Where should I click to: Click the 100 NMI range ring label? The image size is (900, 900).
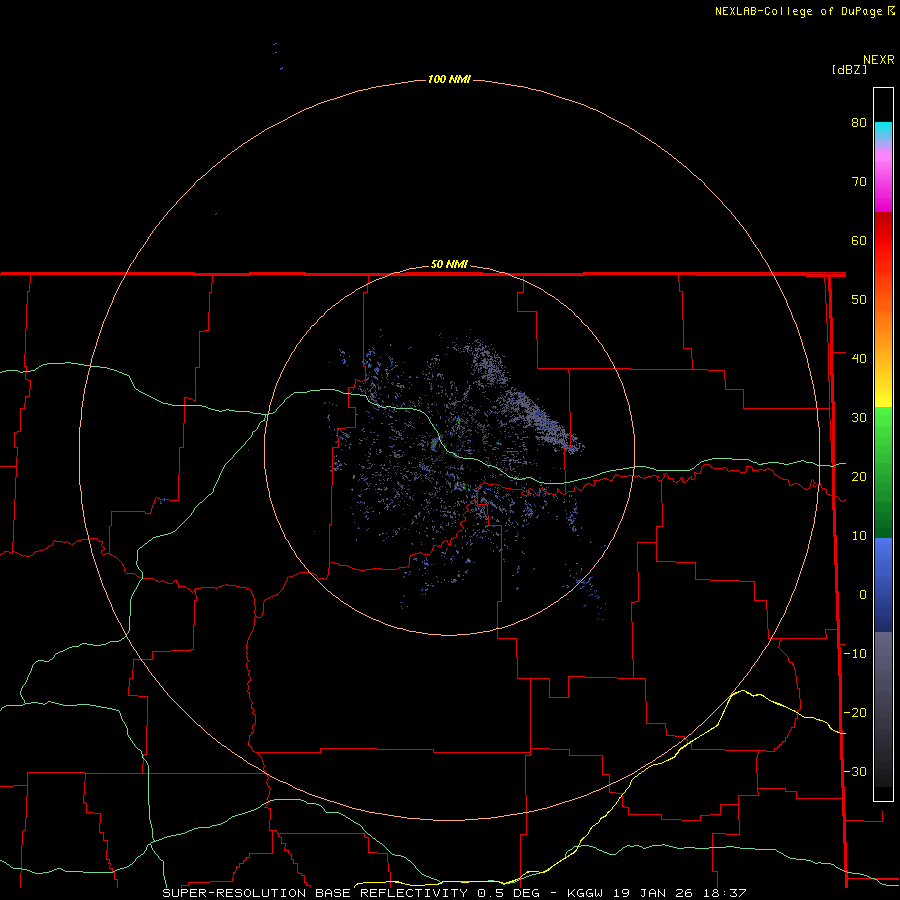point(449,79)
